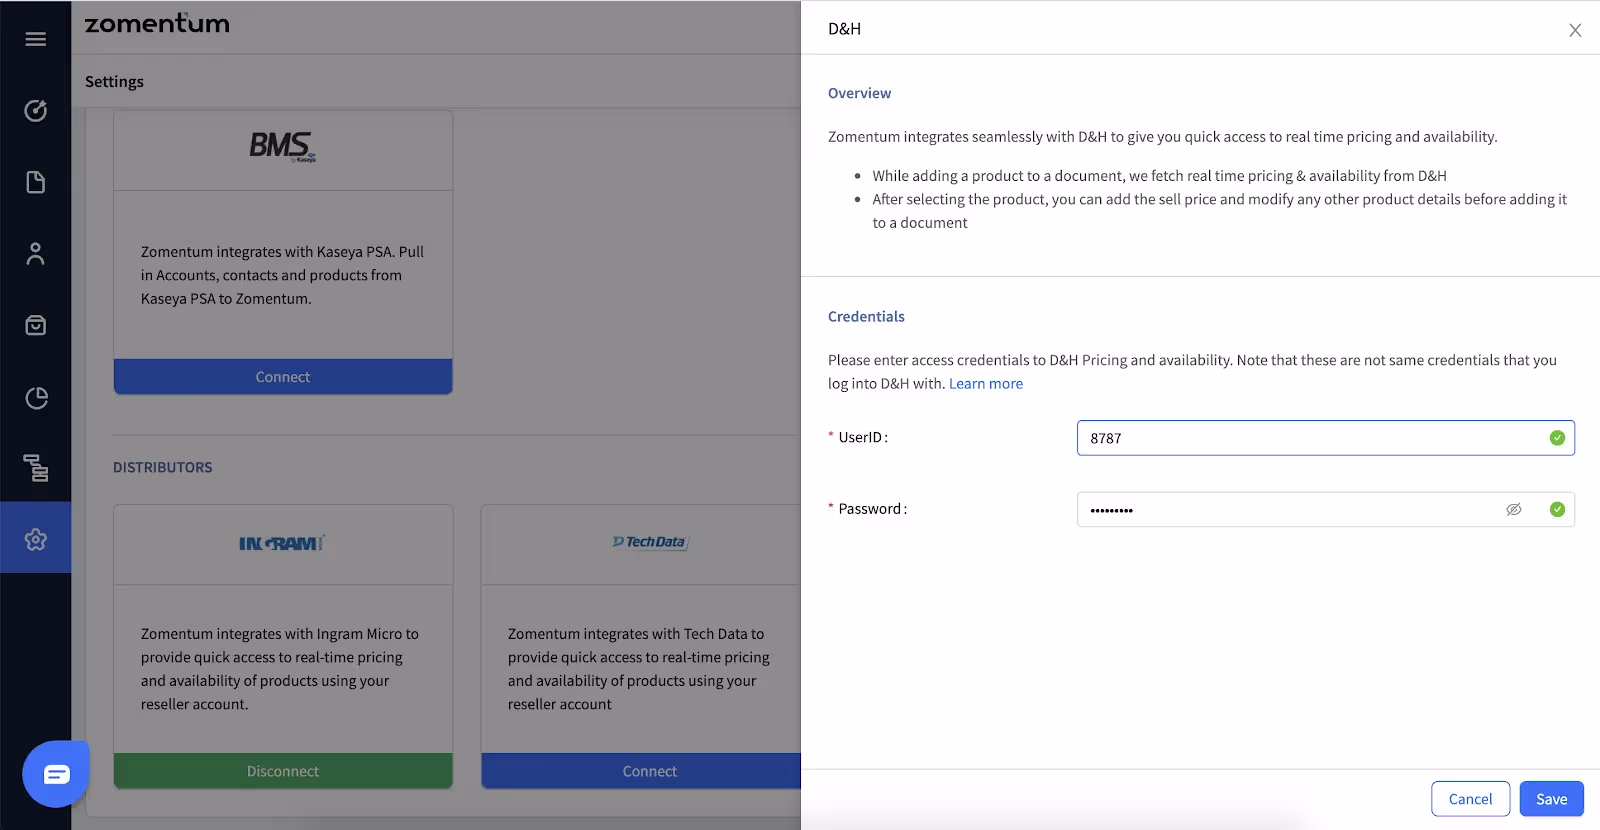
Task: Click the Overview heading
Action: click(859, 93)
